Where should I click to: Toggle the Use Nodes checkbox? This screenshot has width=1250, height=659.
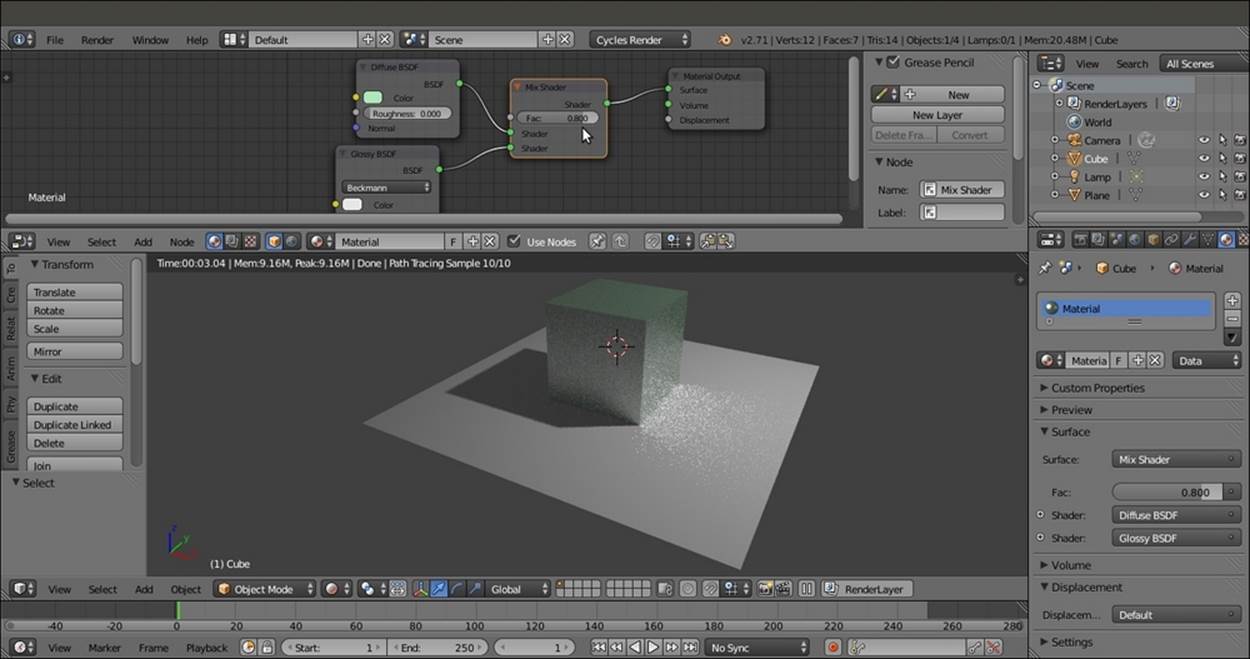(x=514, y=241)
